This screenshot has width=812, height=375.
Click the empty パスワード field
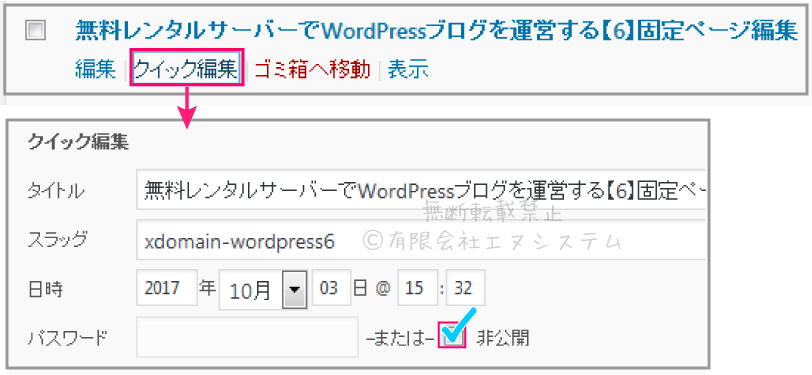(248, 337)
